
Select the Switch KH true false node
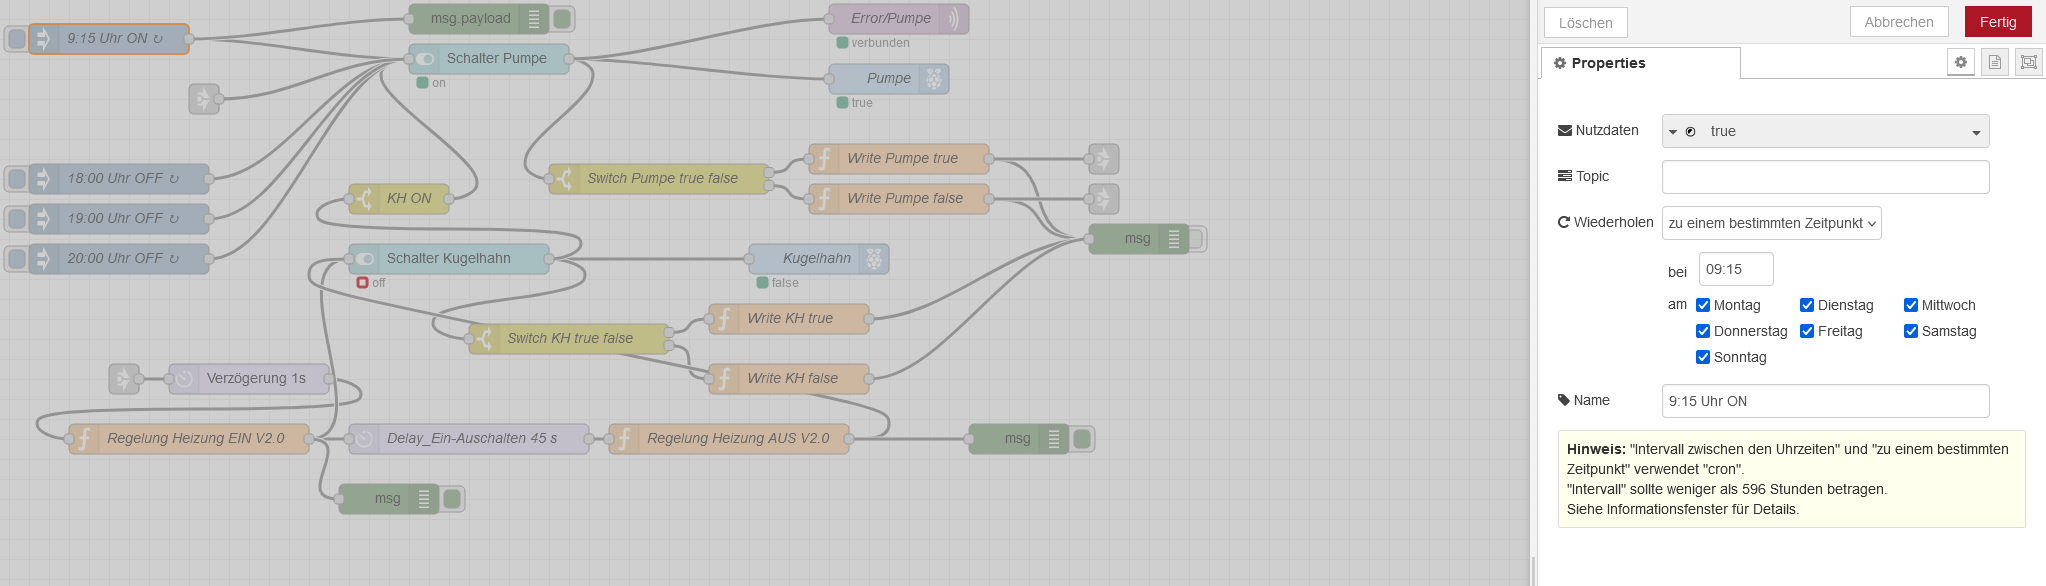[x=569, y=339]
